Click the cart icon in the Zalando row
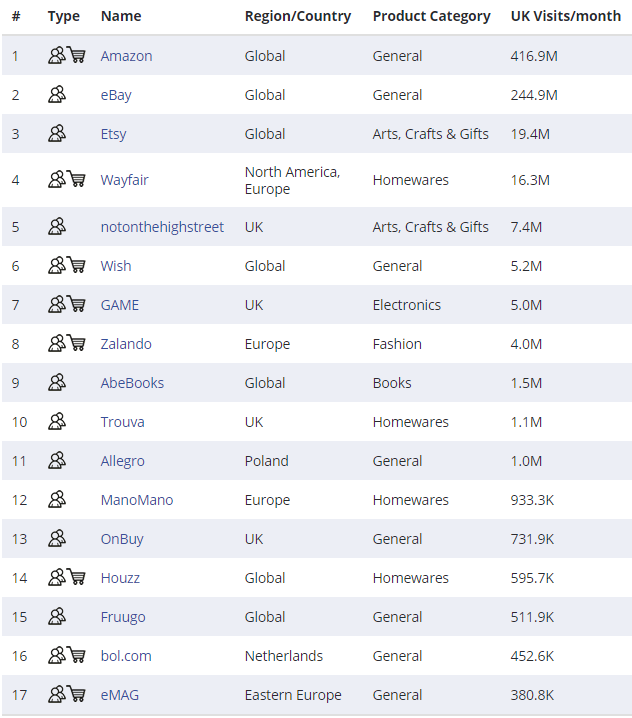Screen dimensions: 632x718 coord(76,344)
